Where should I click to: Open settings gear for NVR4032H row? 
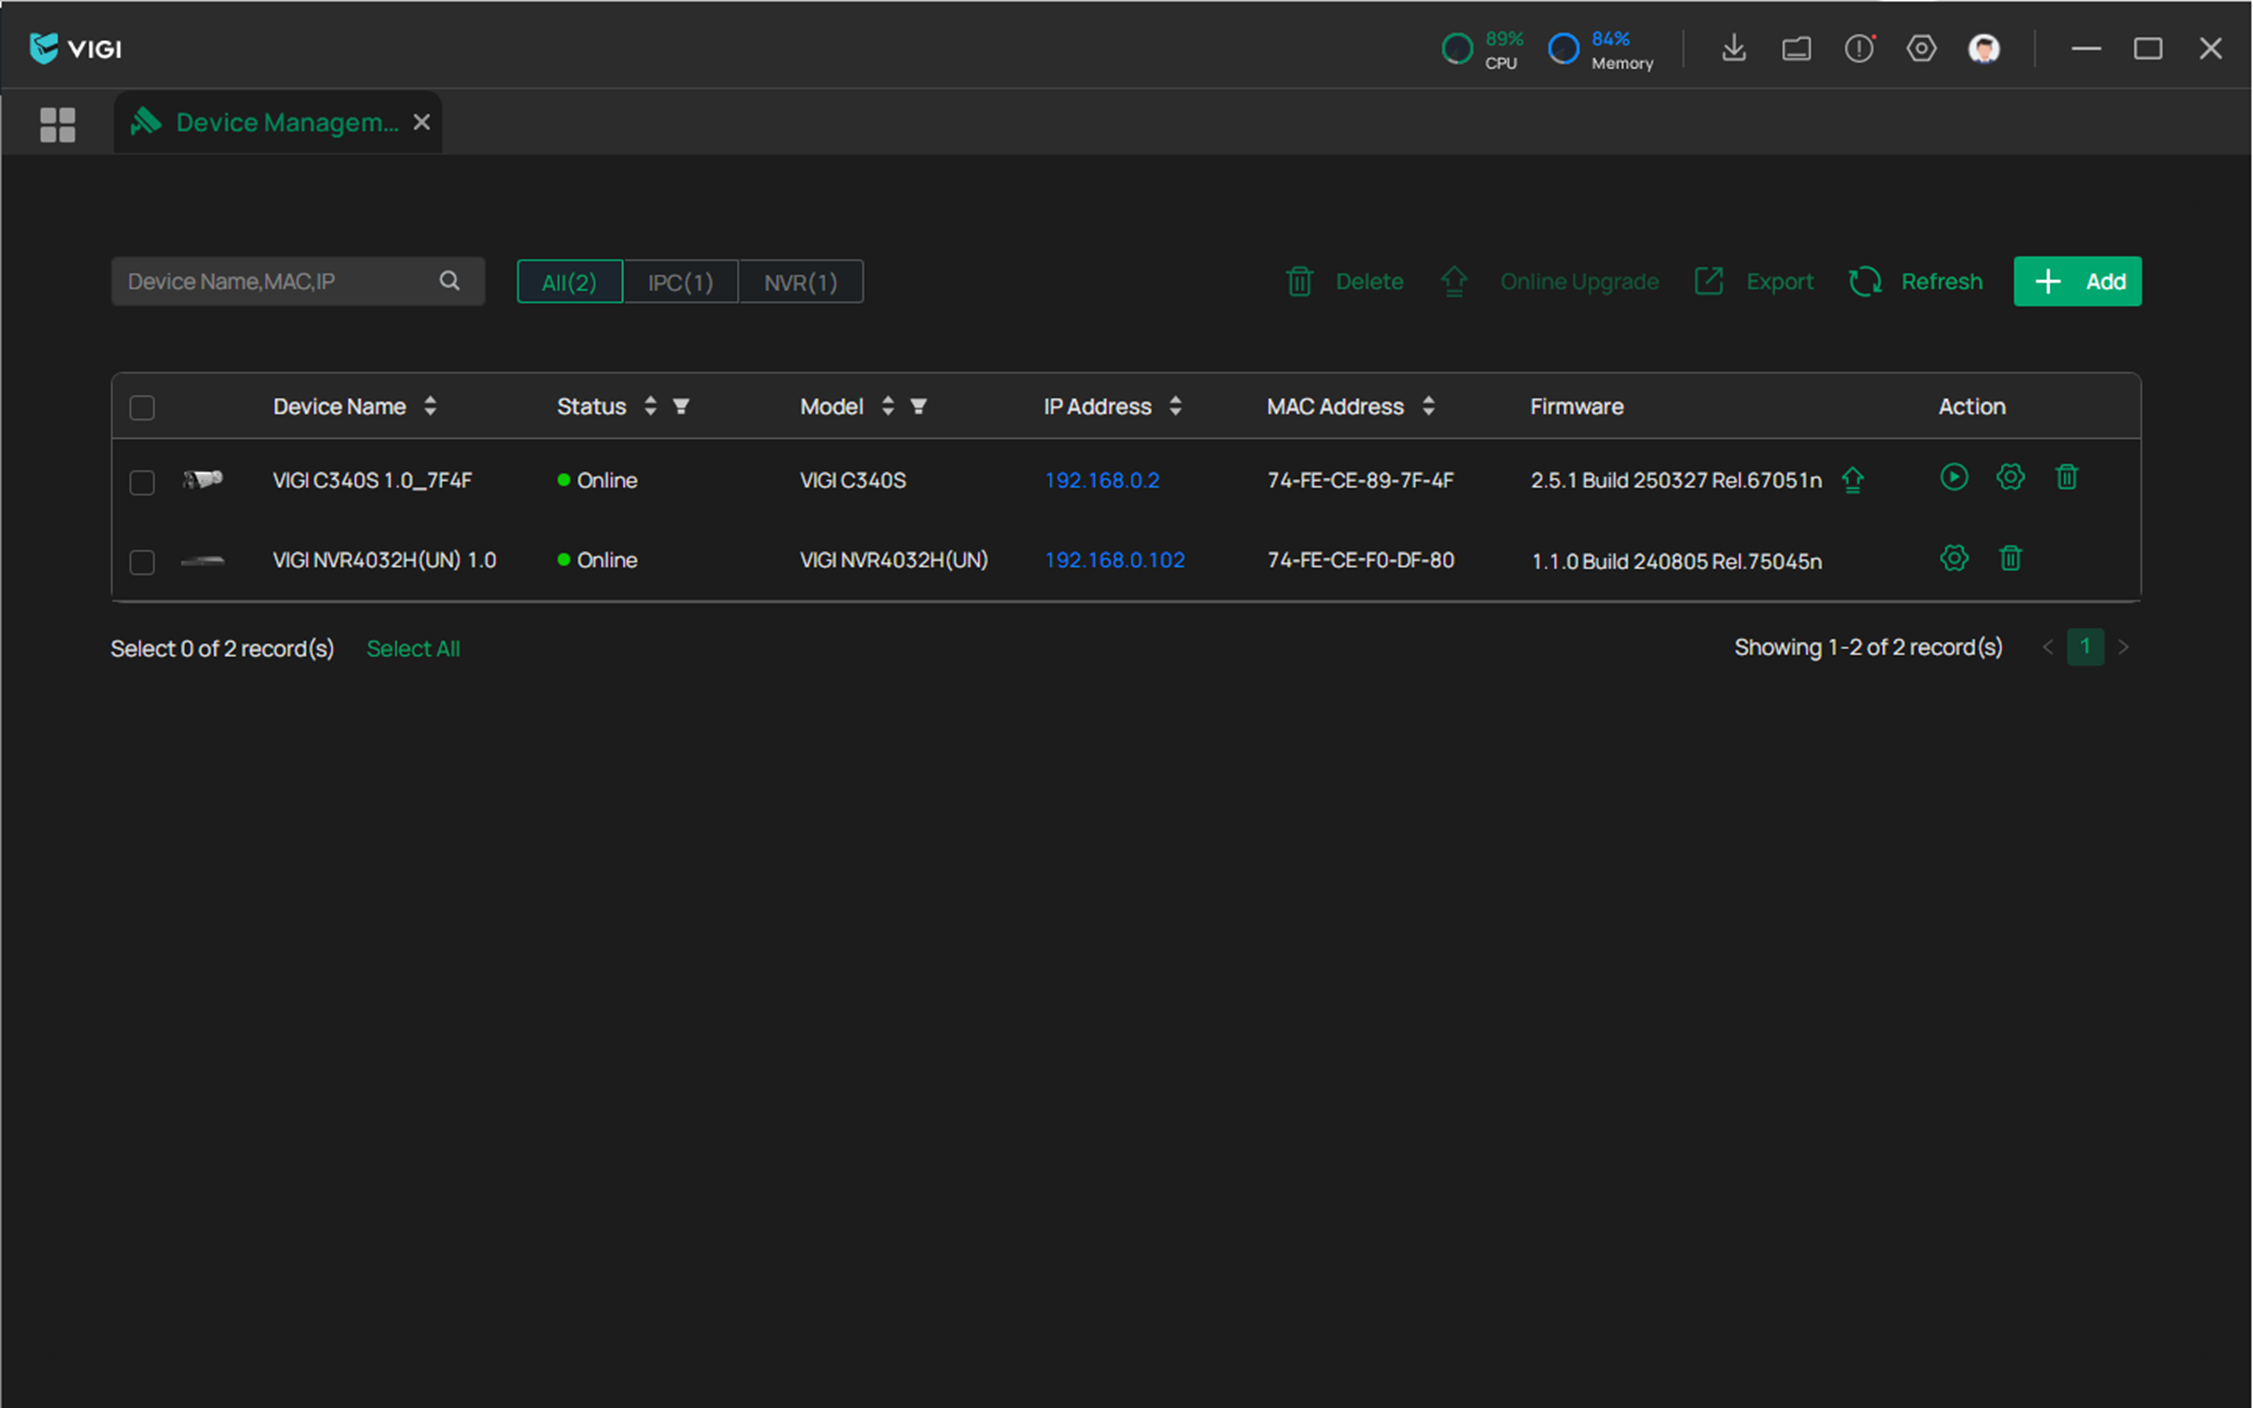tap(1954, 558)
